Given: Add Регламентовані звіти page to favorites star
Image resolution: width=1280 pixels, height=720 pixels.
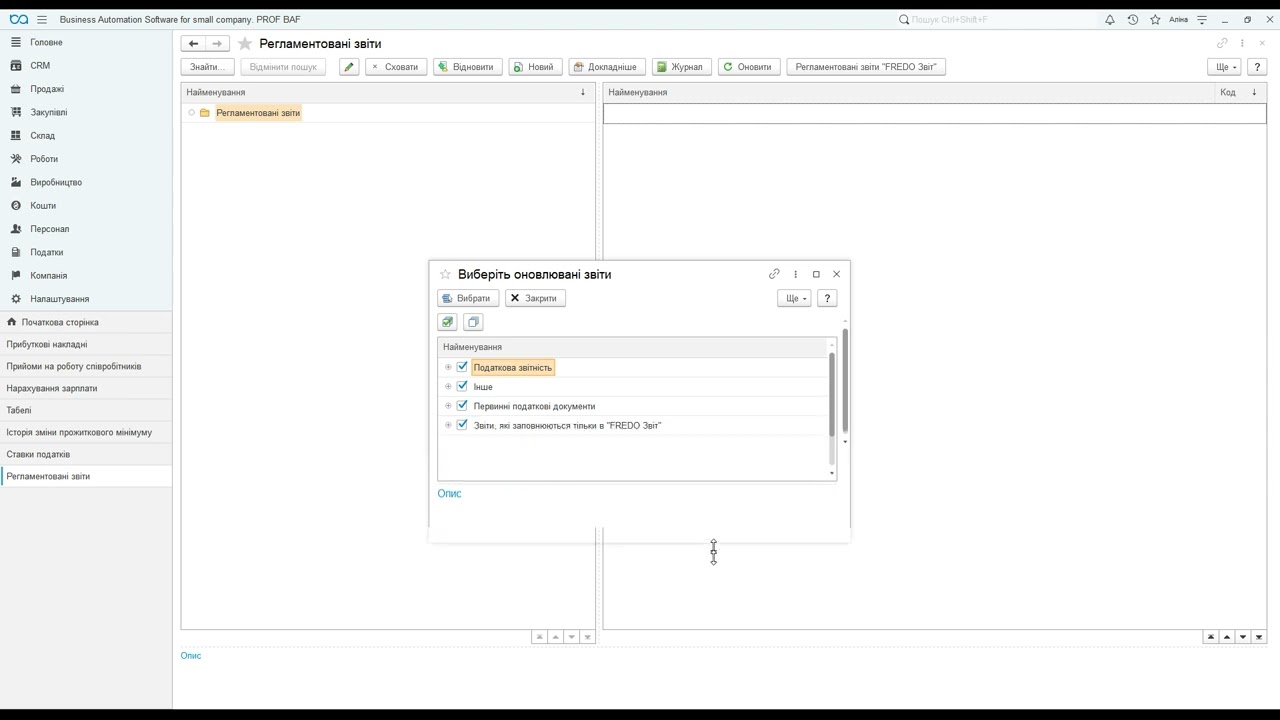Looking at the screenshot, I should [x=245, y=44].
